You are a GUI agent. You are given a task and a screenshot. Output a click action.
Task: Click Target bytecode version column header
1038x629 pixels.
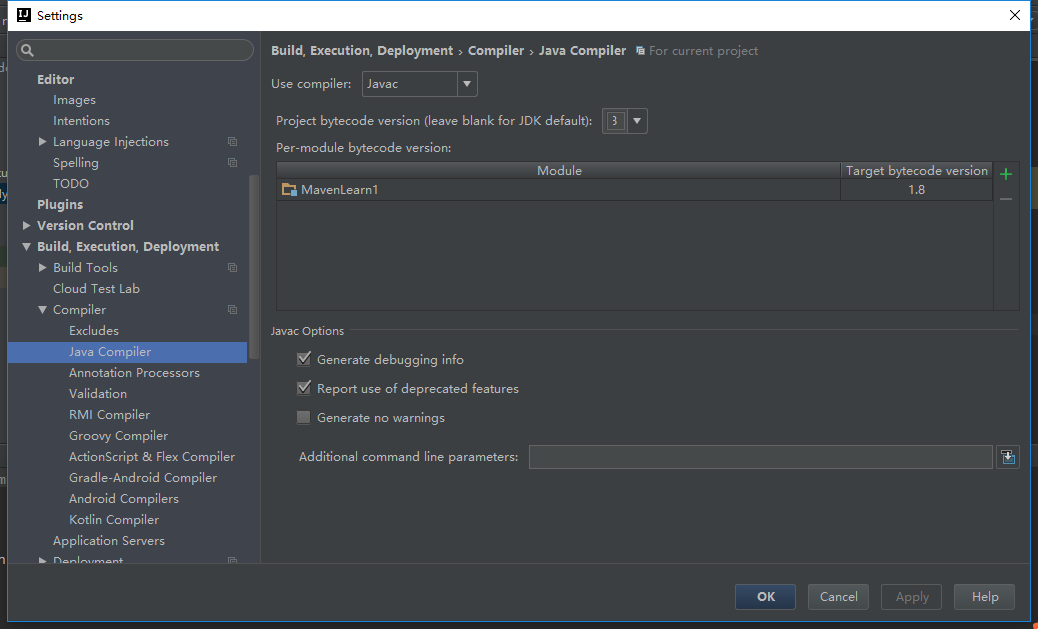916,171
